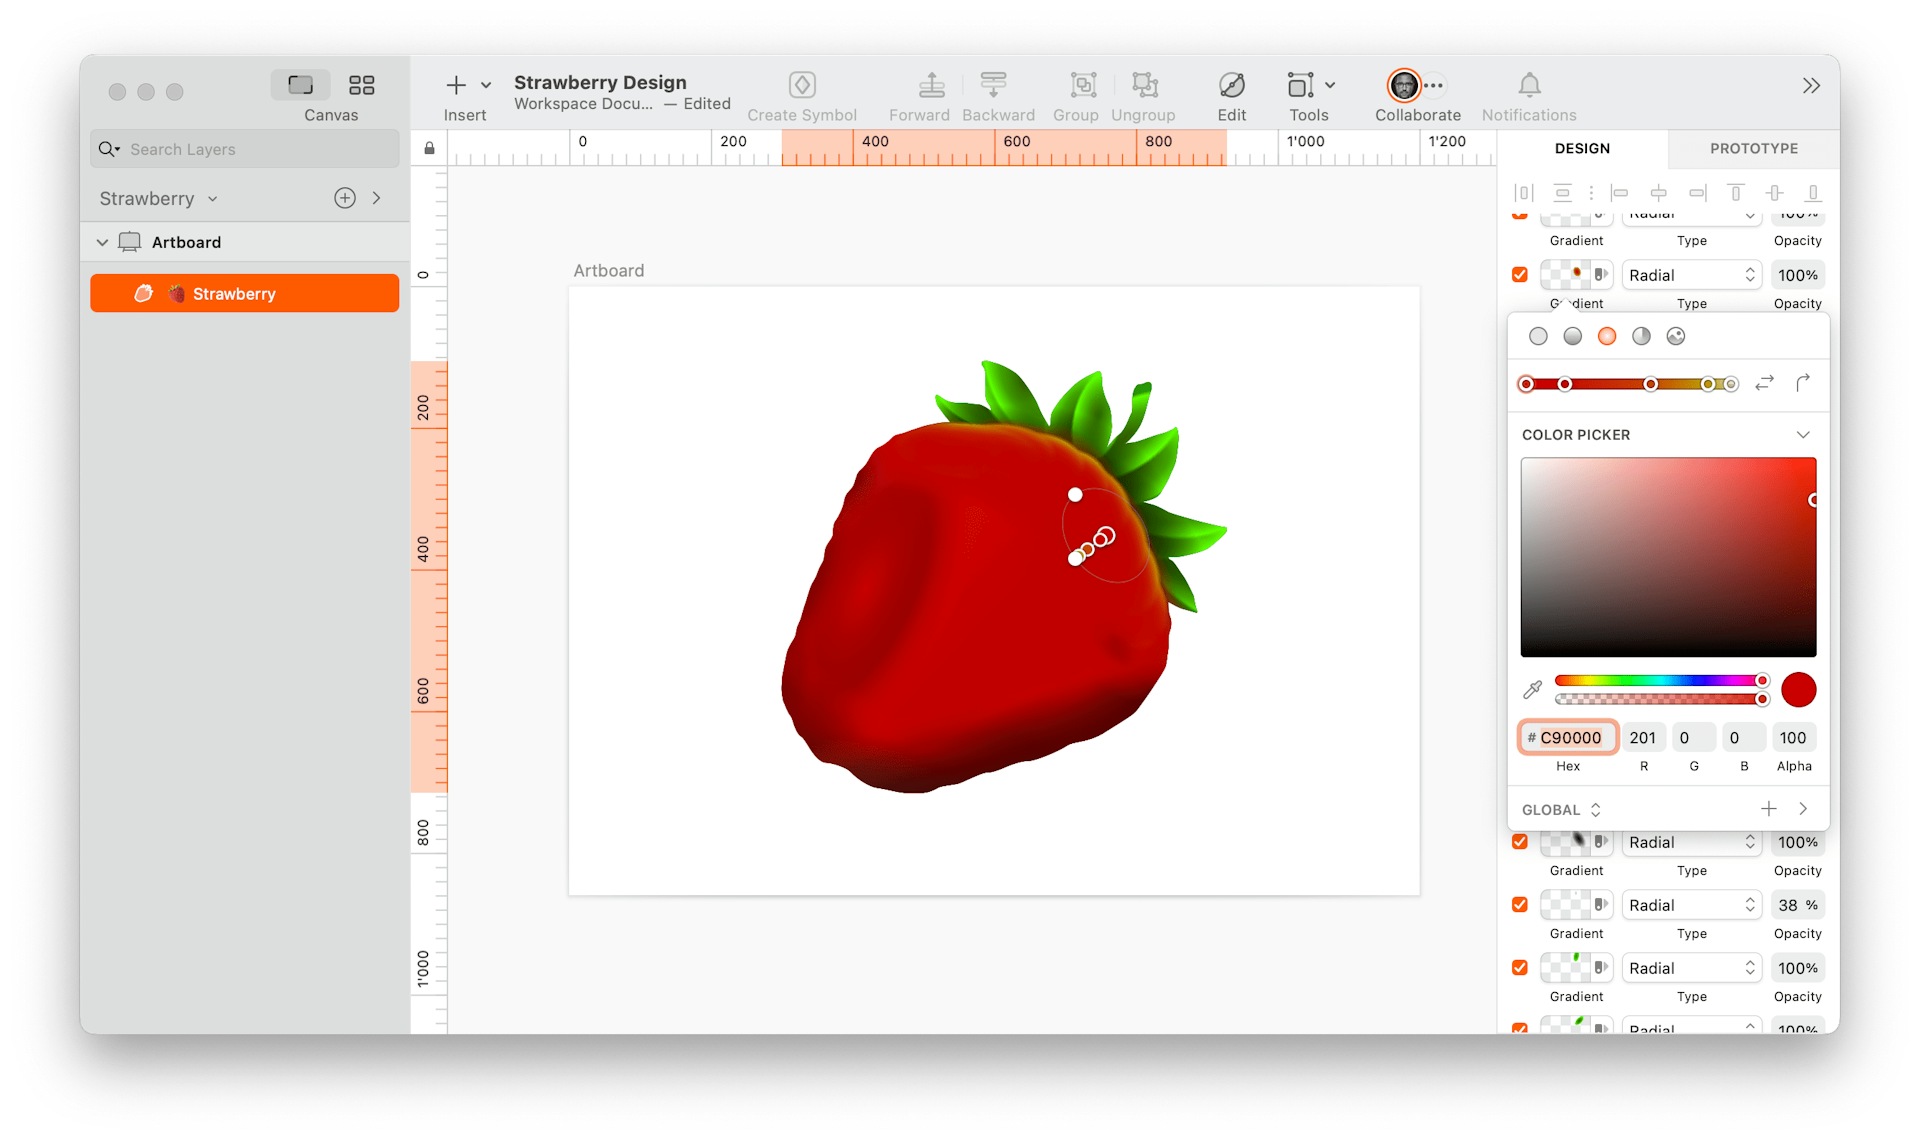
Task: Add a new GLOBAL color preset with plus
Action: pyautogui.click(x=1769, y=808)
